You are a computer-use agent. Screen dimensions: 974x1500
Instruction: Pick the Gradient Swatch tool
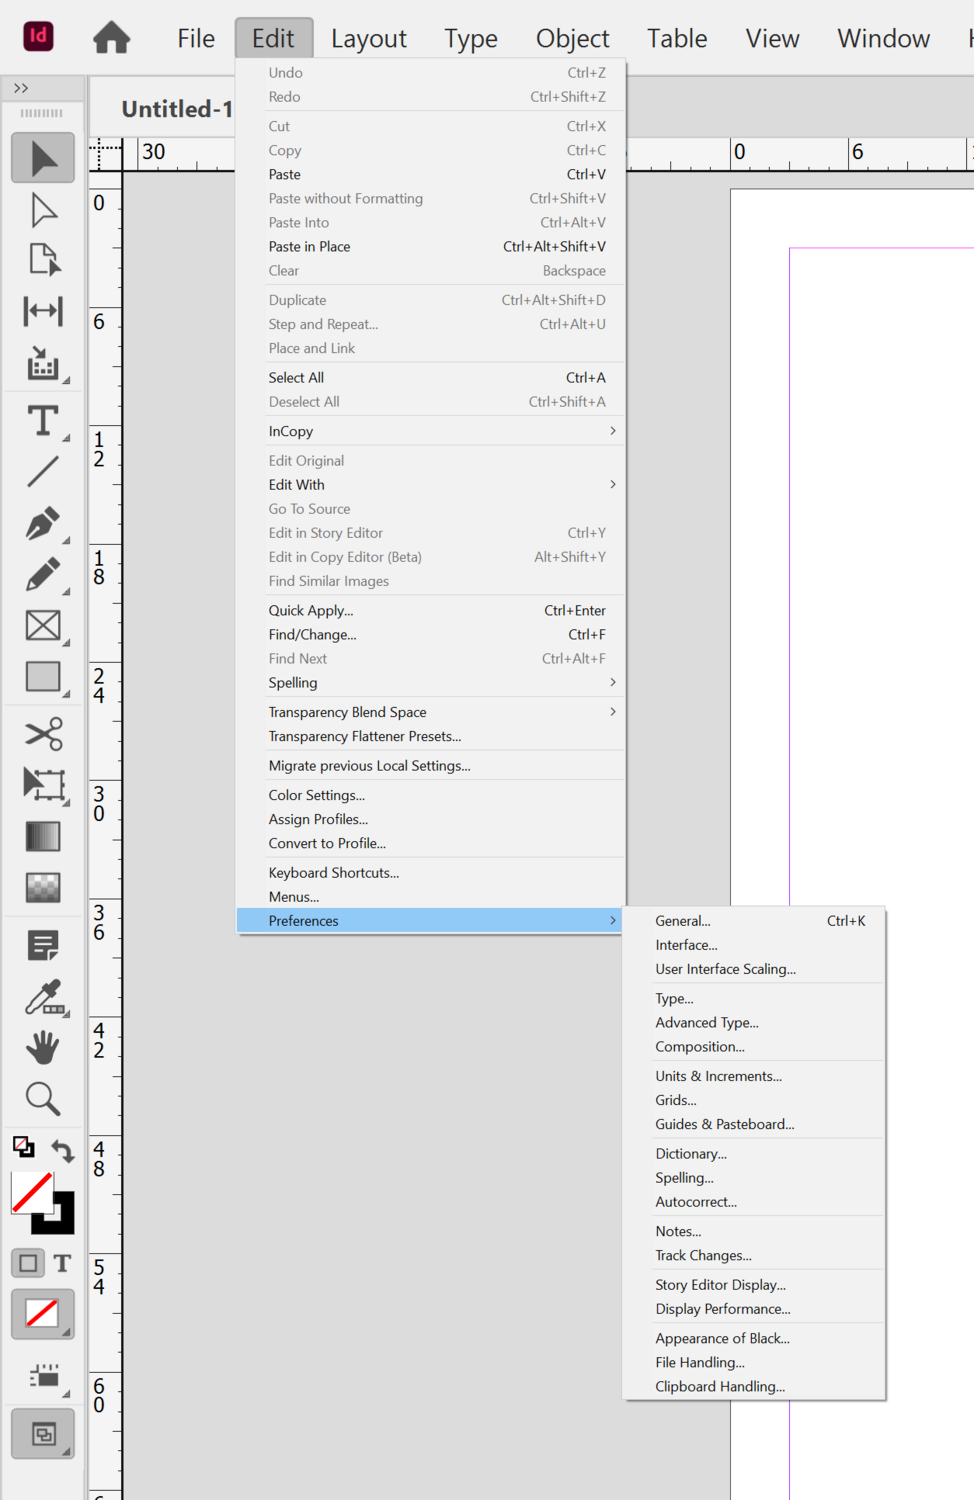tap(43, 836)
